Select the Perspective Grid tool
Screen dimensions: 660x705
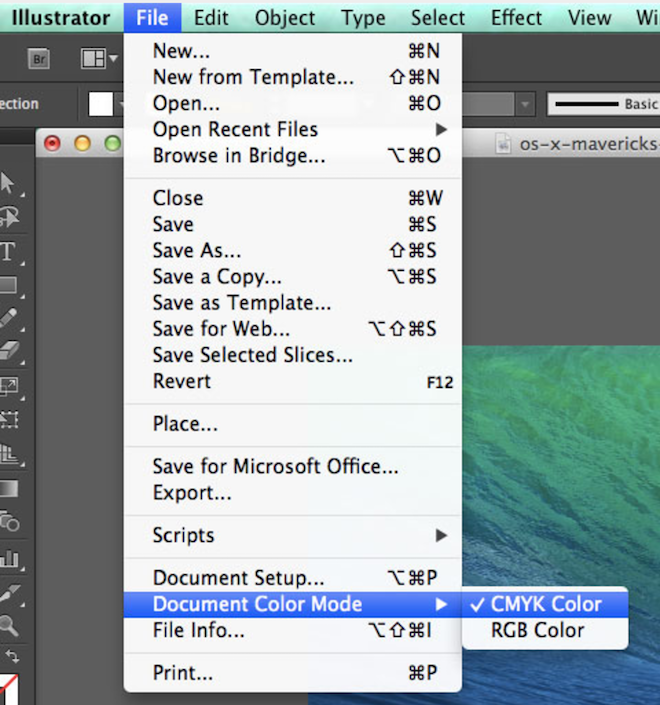click(x=8, y=453)
